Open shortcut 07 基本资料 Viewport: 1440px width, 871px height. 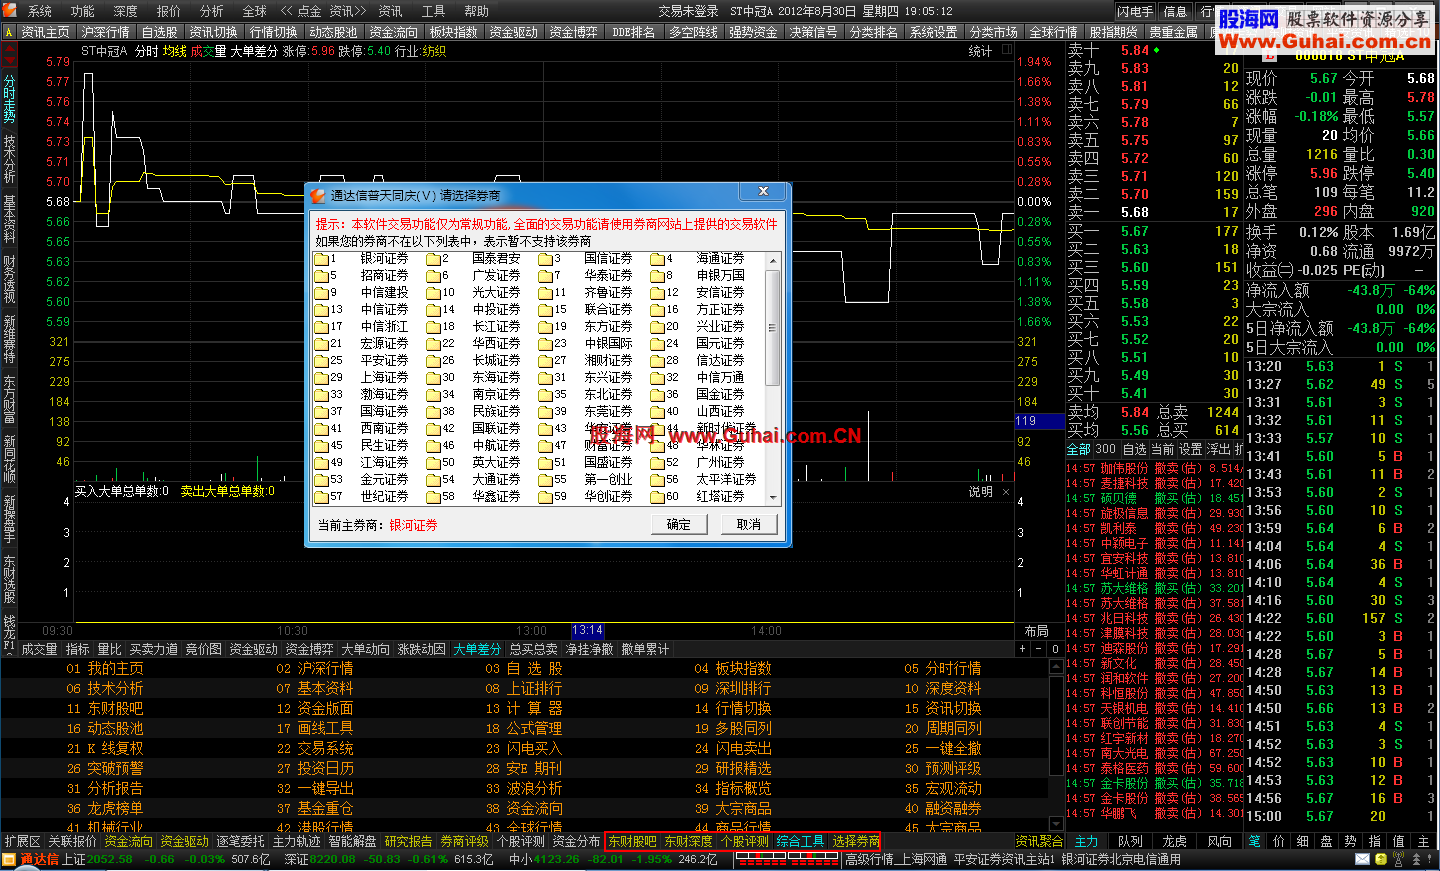click(315, 689)
